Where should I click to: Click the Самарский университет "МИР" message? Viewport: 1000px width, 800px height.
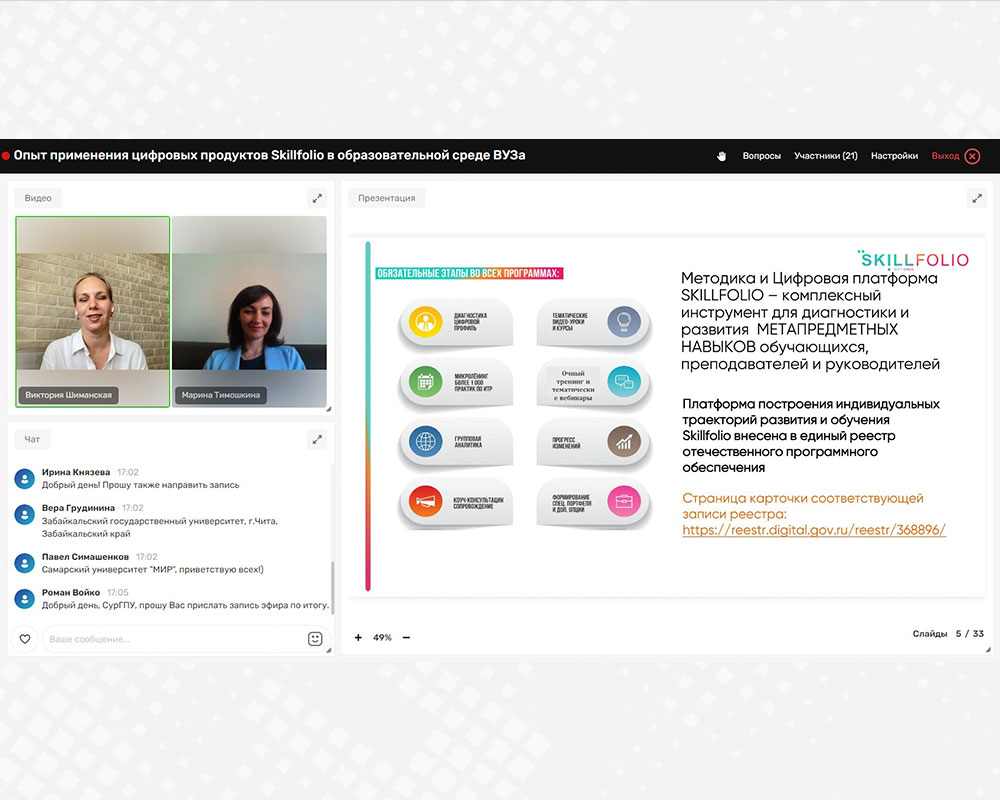[152, 570]
